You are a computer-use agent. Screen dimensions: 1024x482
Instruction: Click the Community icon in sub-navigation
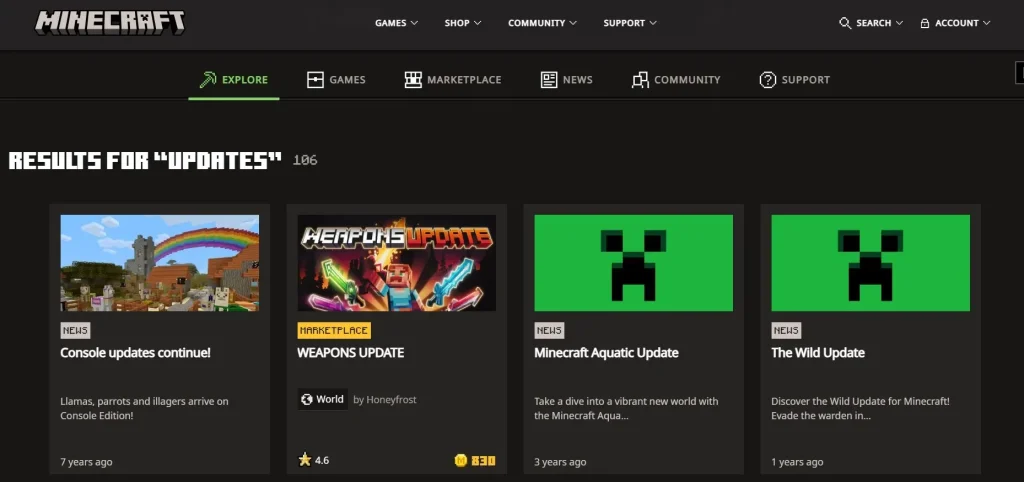640,80
